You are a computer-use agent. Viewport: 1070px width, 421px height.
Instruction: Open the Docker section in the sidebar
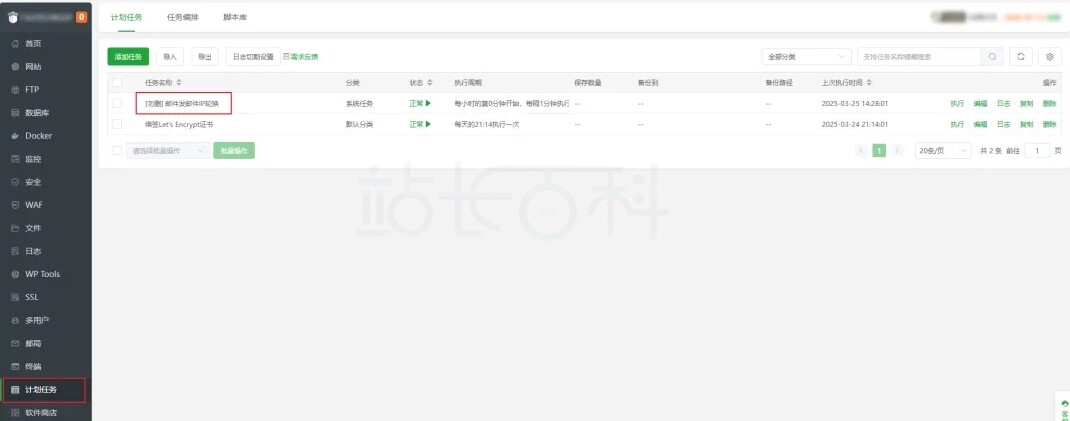38,136
